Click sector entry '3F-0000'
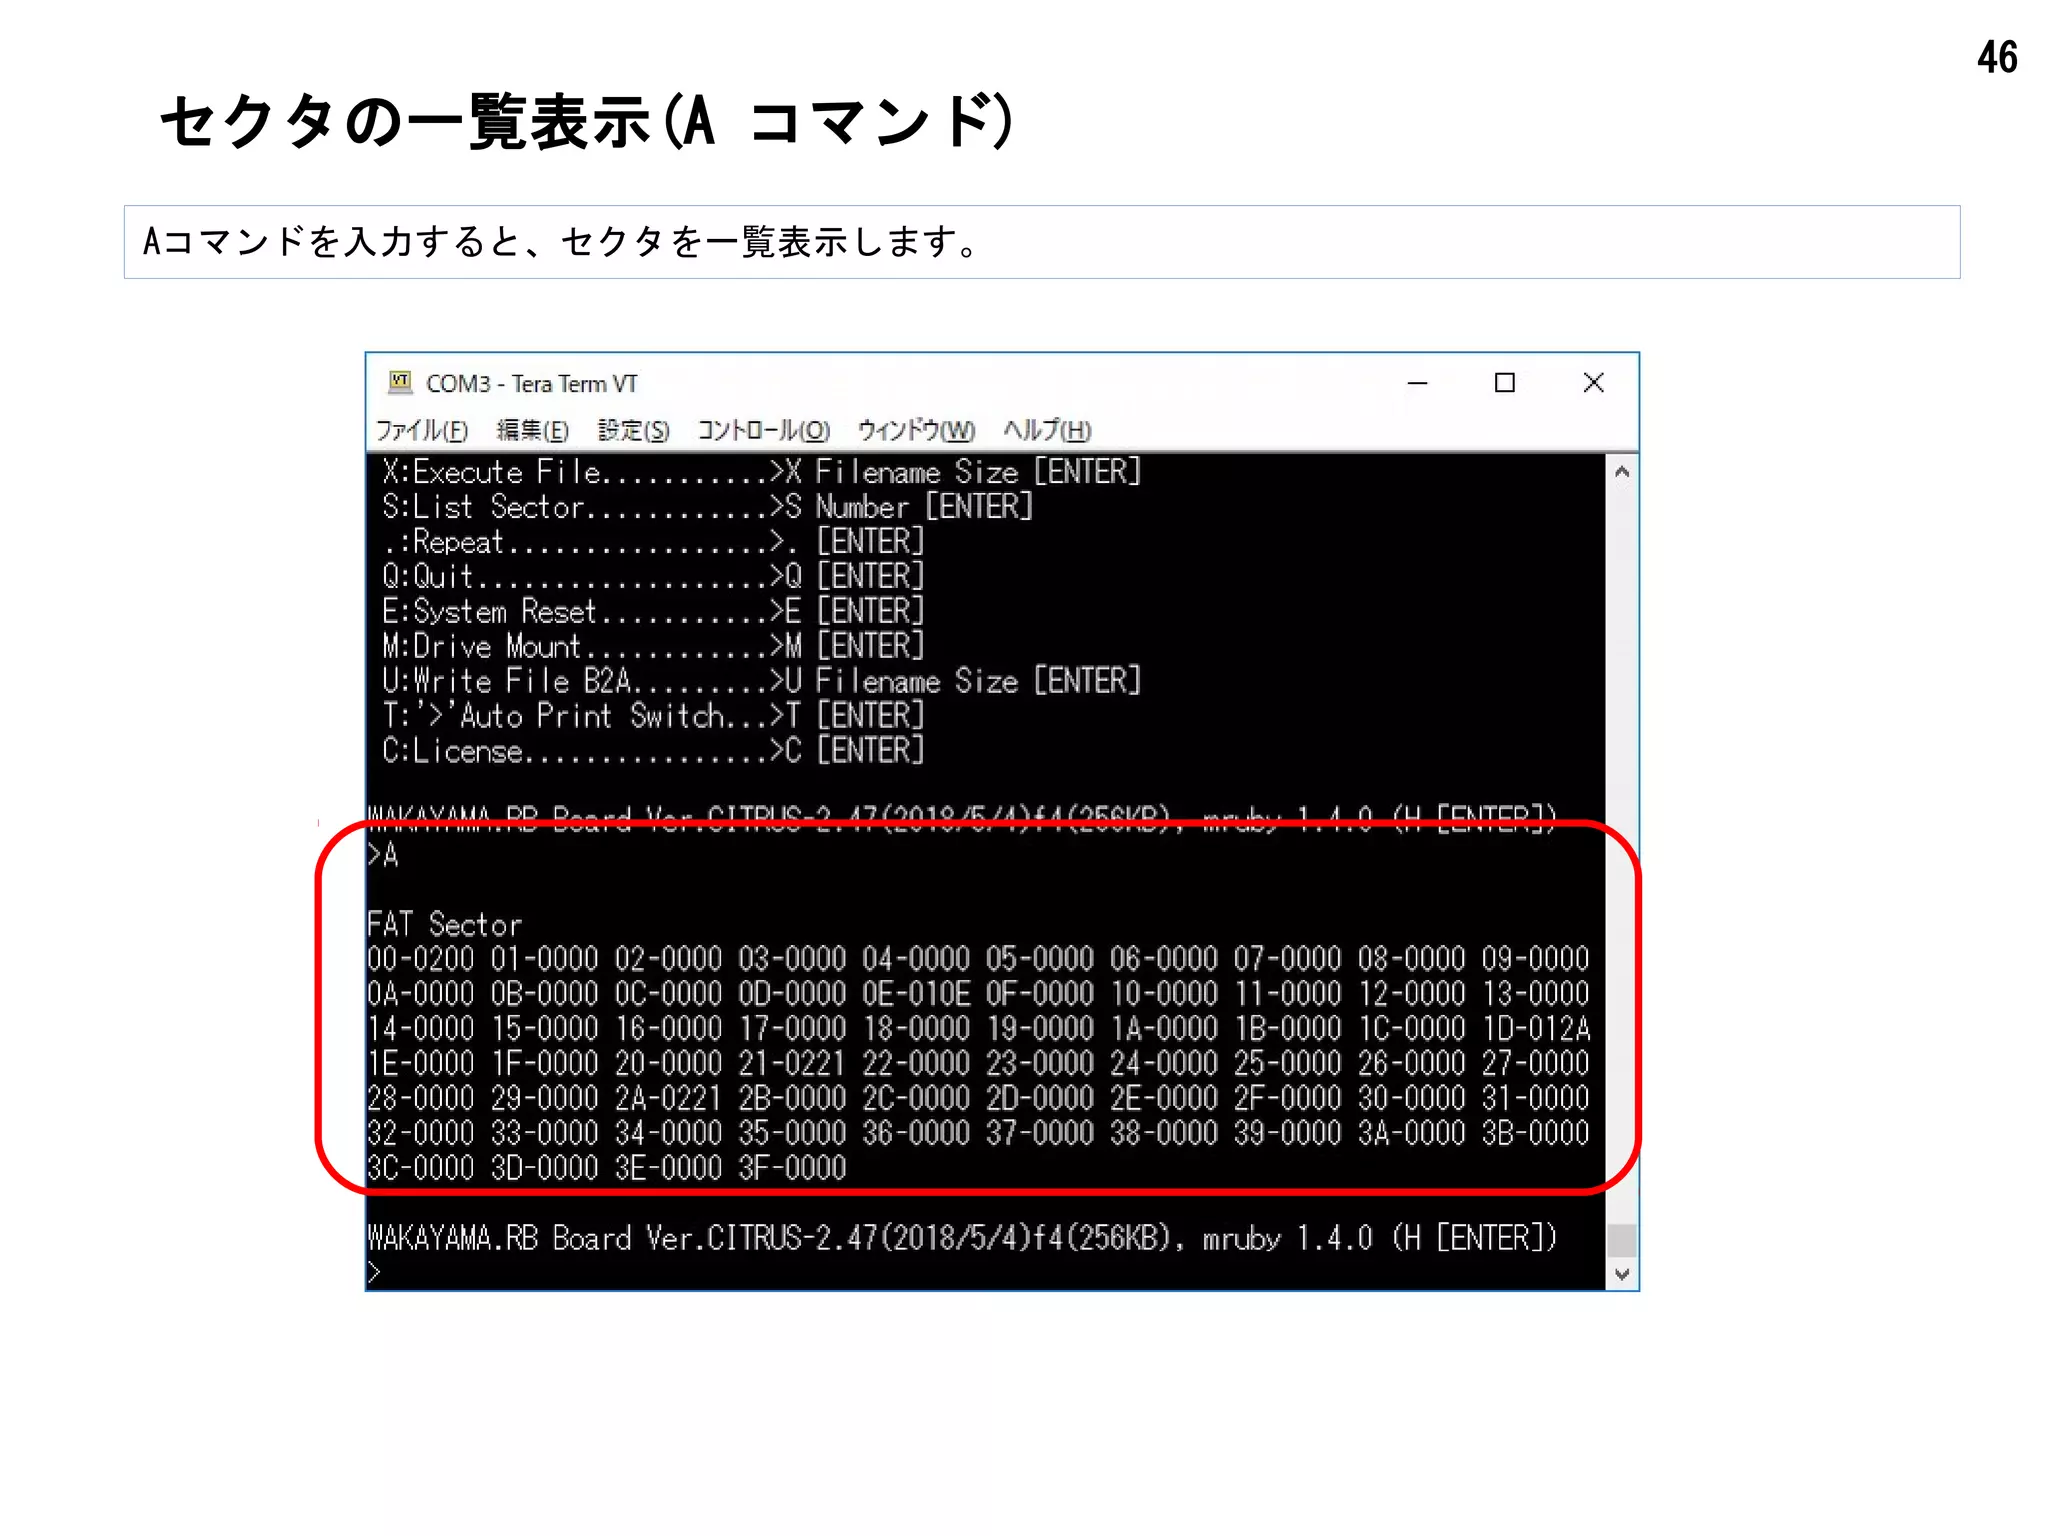This screenshot has width=2048, height=1536. pyautogui.click(x=792, y=1168)
